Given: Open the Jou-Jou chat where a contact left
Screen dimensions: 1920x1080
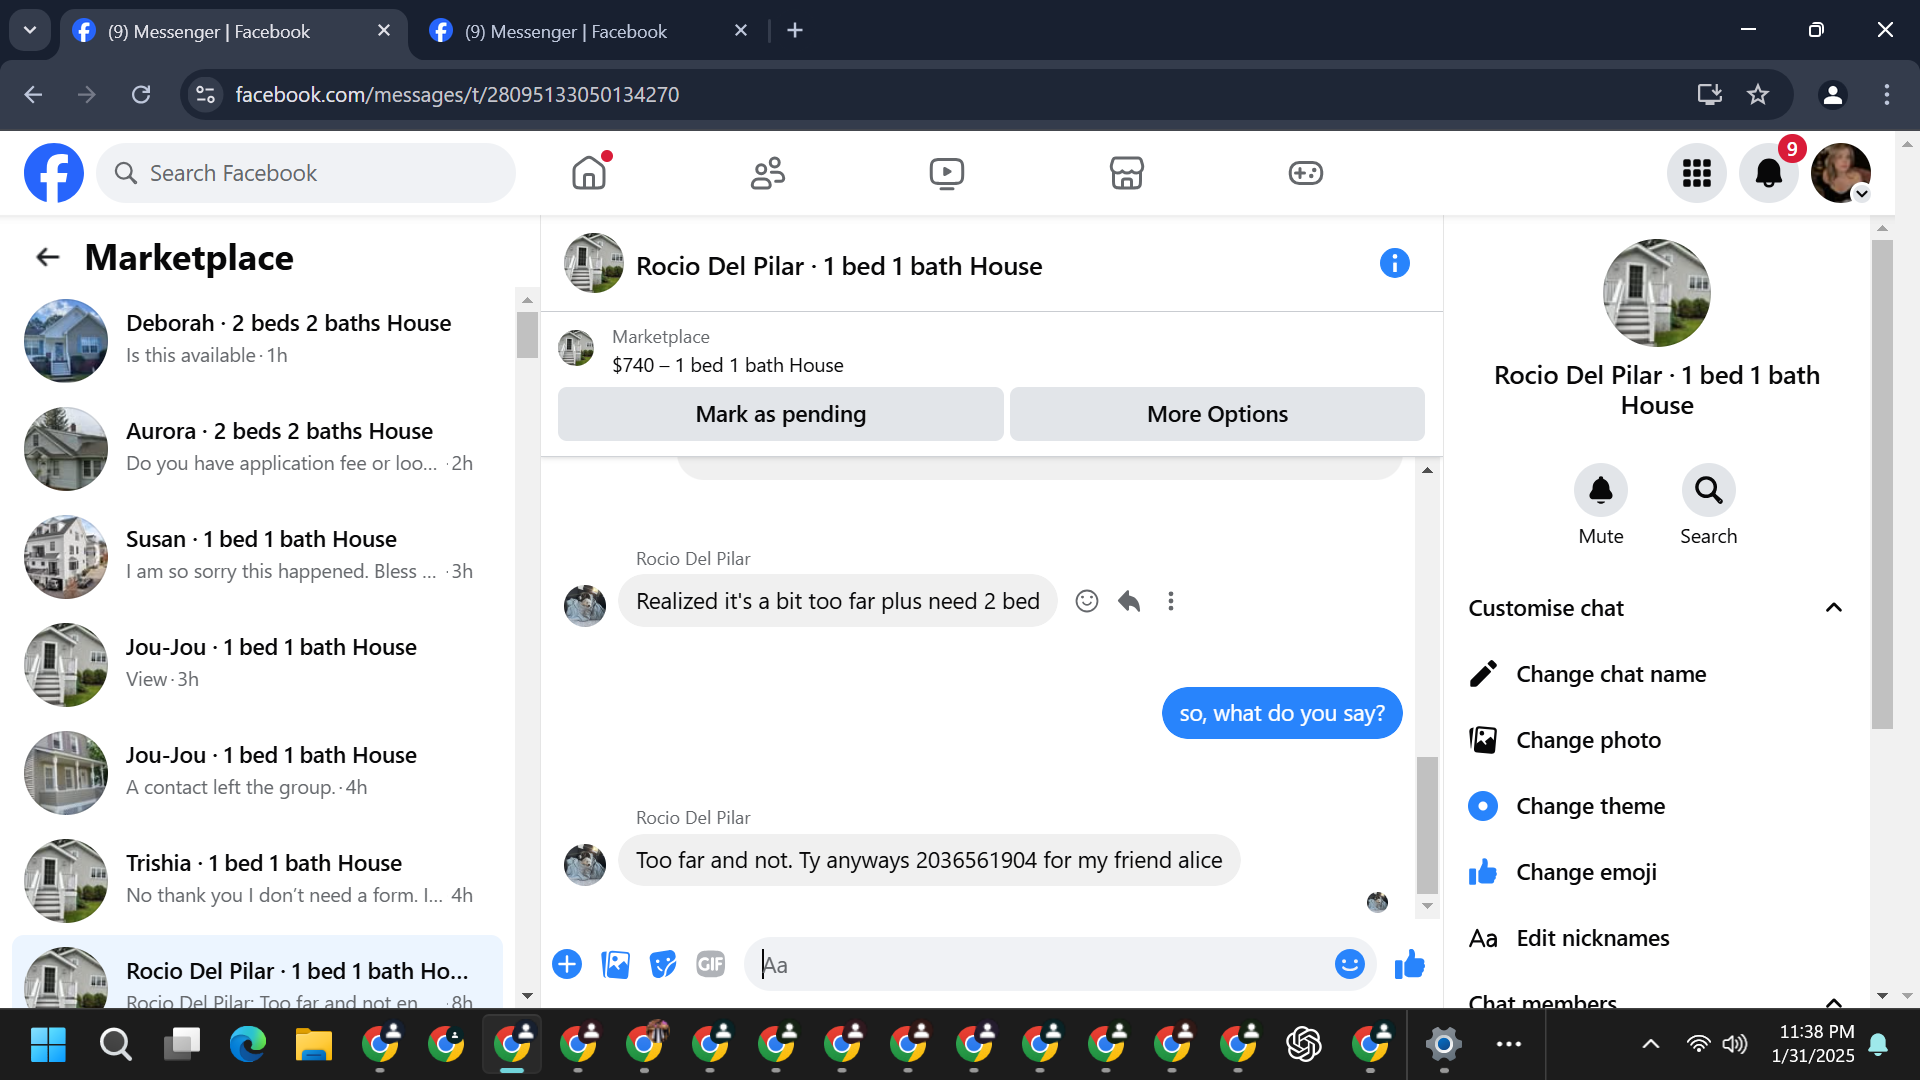Looking at the screenshot, I should [258, 772].
